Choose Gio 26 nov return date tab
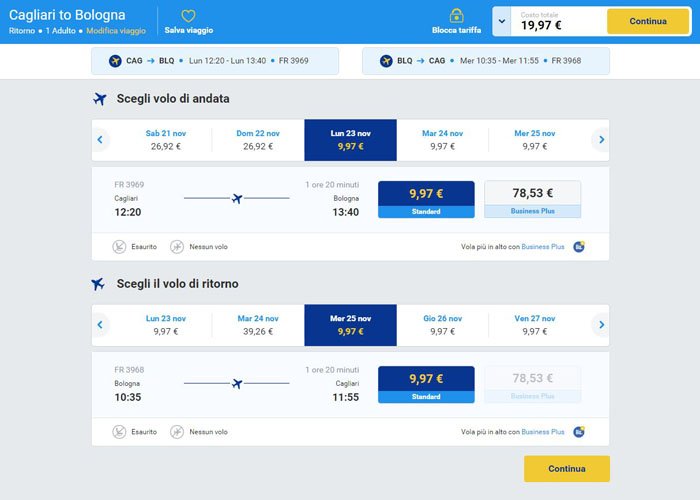This screenshot has height=500, width=700. click(x=442, y=325)
